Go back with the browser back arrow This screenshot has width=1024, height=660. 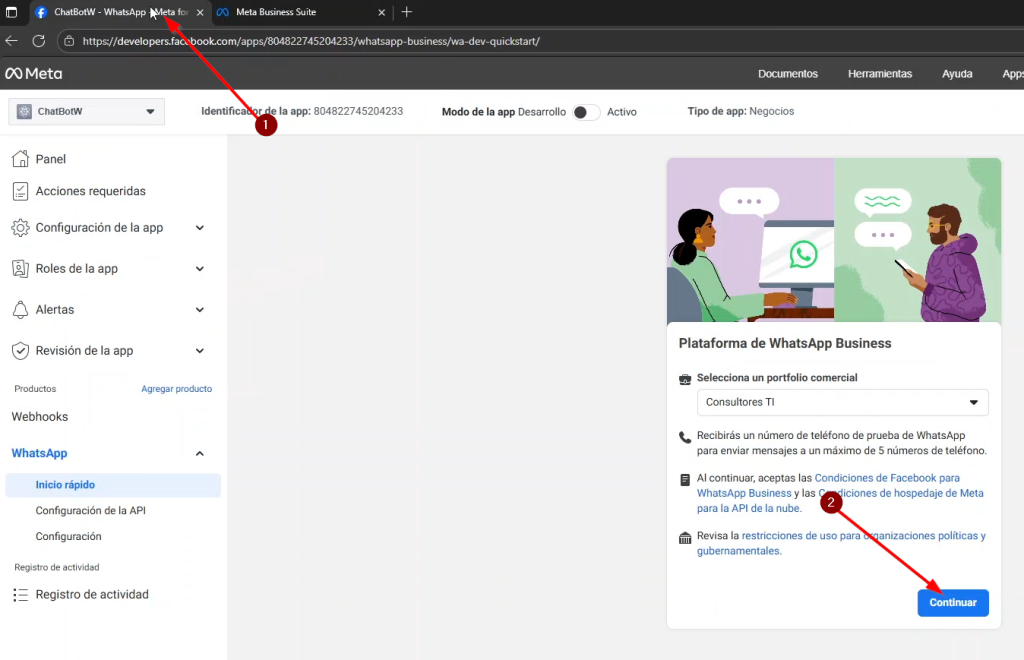pos(12,41)
